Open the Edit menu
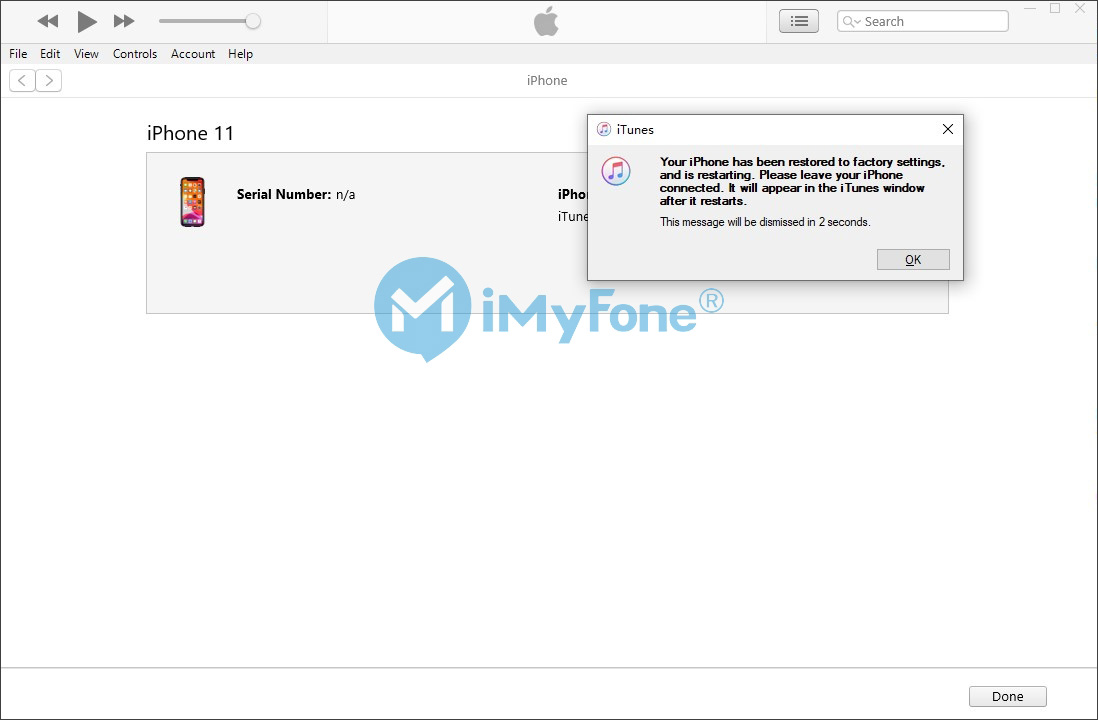The width and height of the screenshot is (1098, 720). (x=50, y=54)
